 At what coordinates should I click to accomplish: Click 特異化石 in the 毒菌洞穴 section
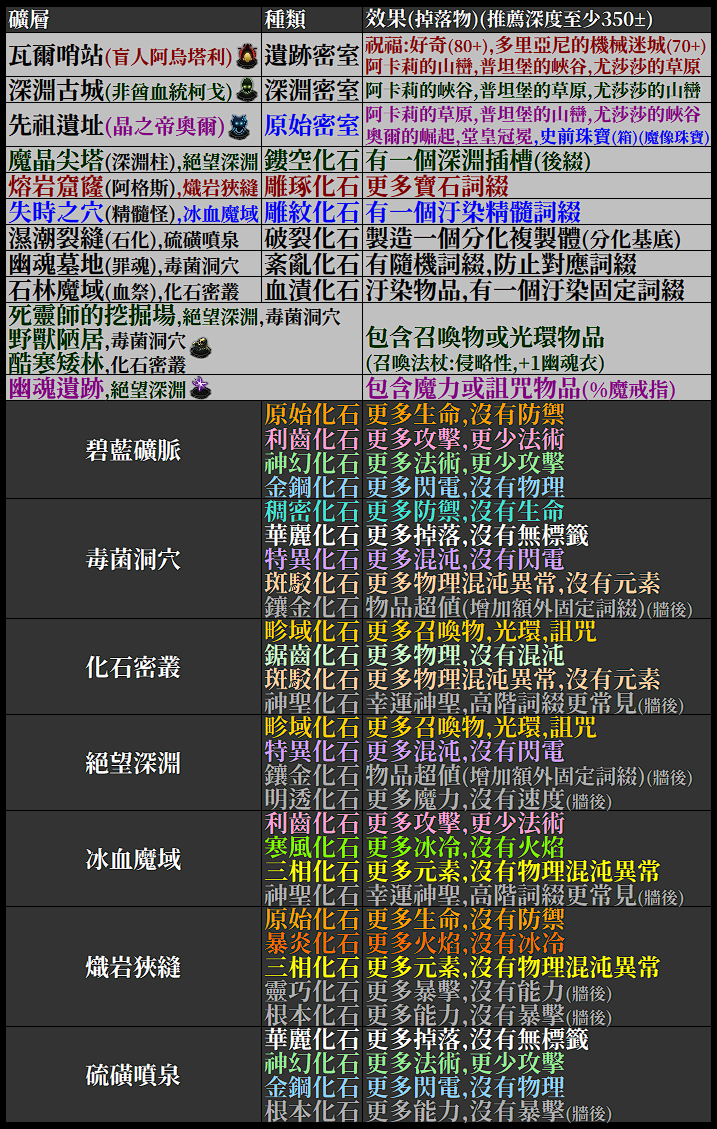coord(311,559)
